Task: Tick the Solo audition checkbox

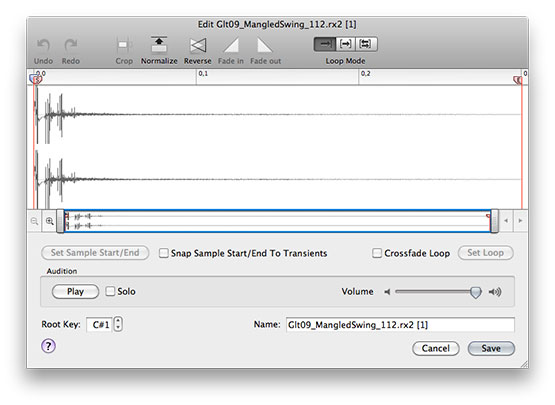Action: pyautogui.click(x=110, y=291)
